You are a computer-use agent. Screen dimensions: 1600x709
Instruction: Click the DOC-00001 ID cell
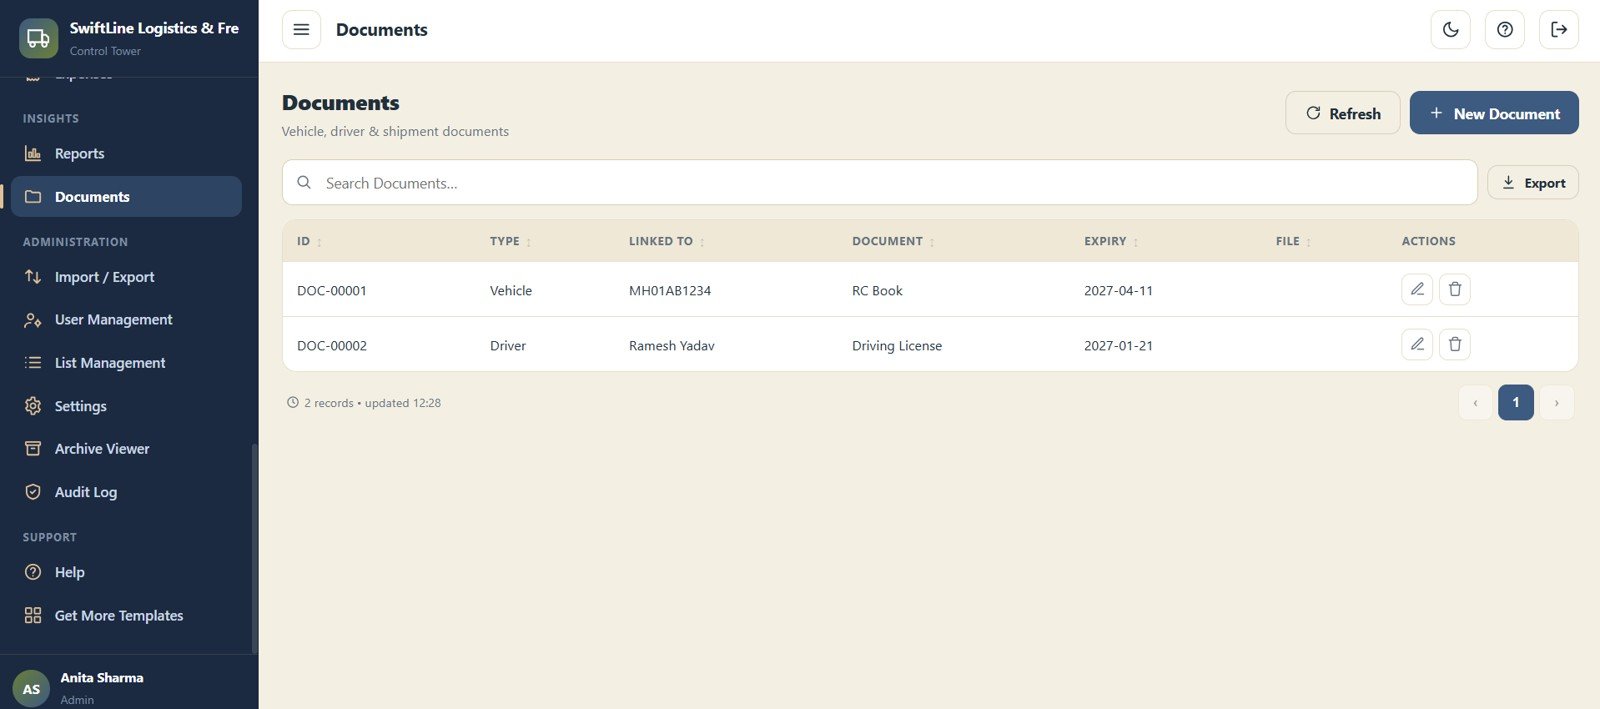point(332,290)
